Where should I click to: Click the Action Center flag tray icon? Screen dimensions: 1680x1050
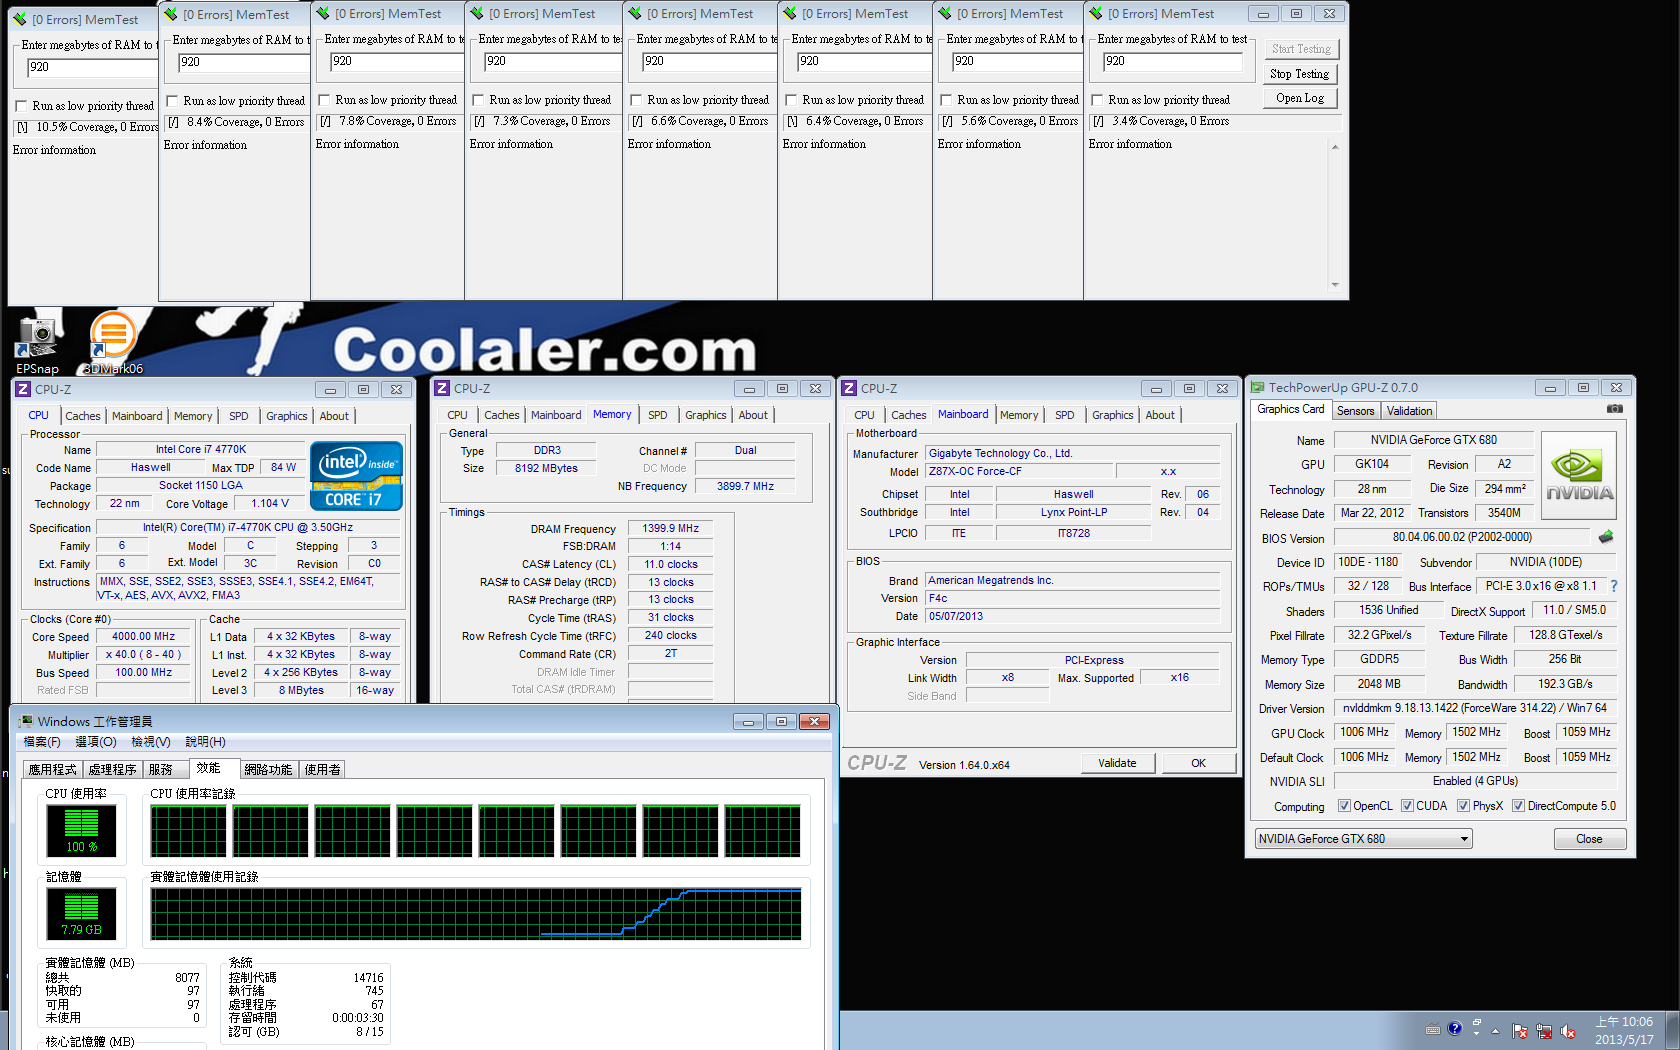tap(1520, 1031)
